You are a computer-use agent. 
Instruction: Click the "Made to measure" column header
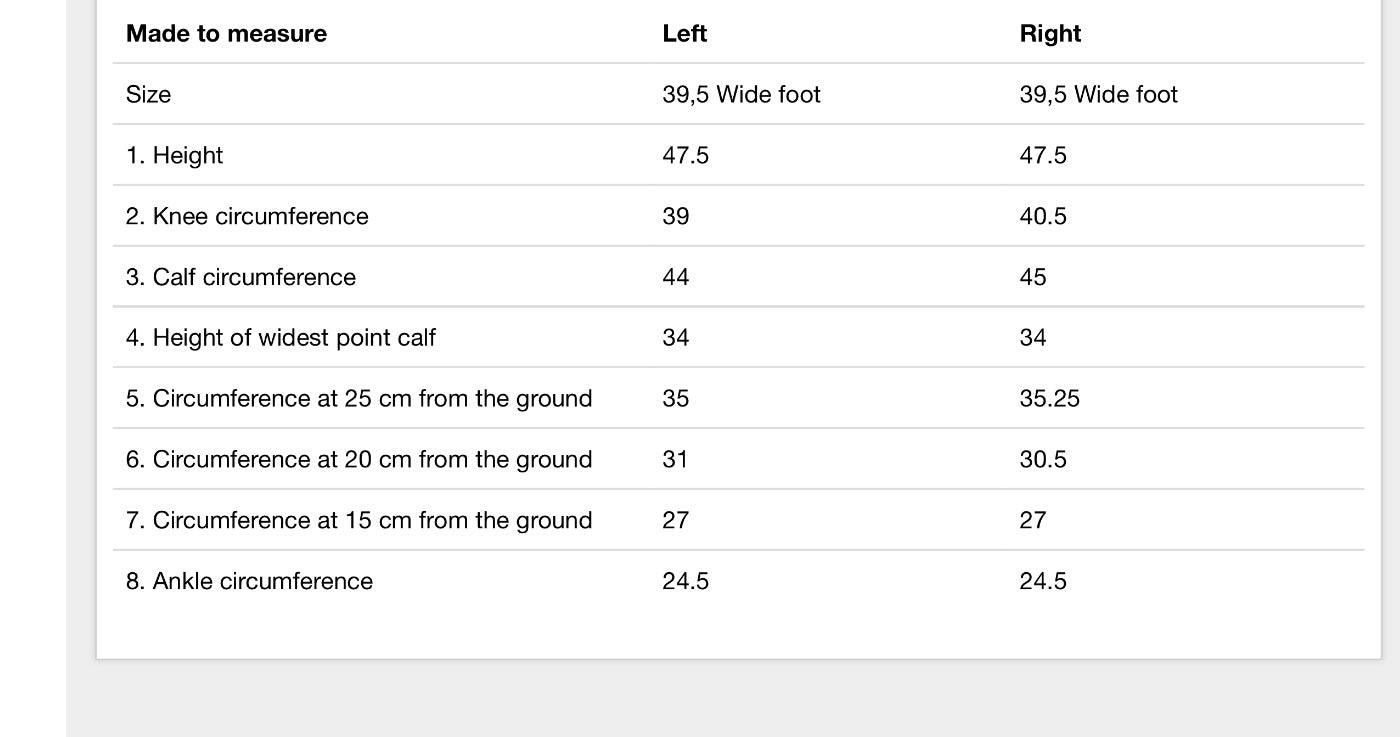click(x=226, y=33)
